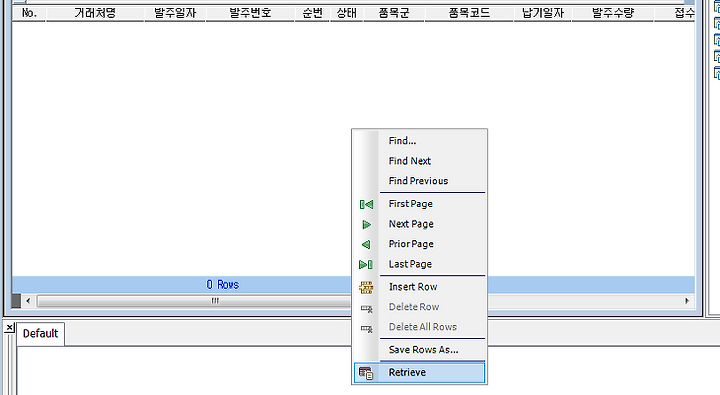
Task: Click the 순번 column header
Action: click(312, 13)
